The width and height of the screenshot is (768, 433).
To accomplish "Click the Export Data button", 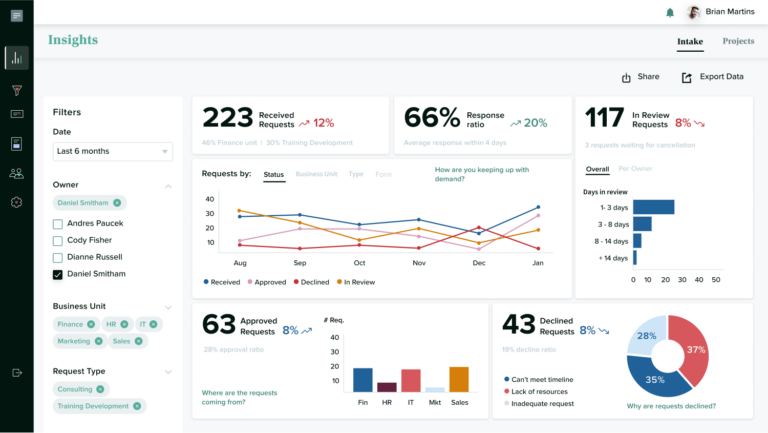I will (713, 77).
